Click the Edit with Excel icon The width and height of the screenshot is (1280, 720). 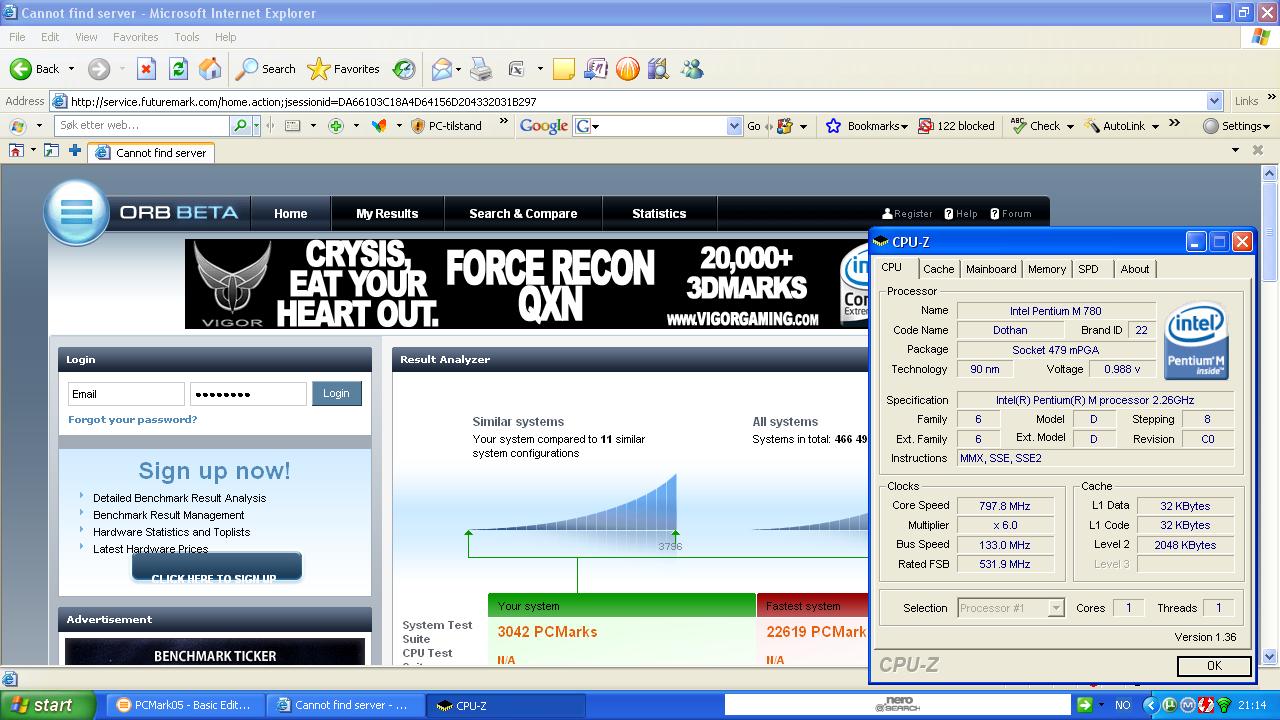[x=516, y=69]
